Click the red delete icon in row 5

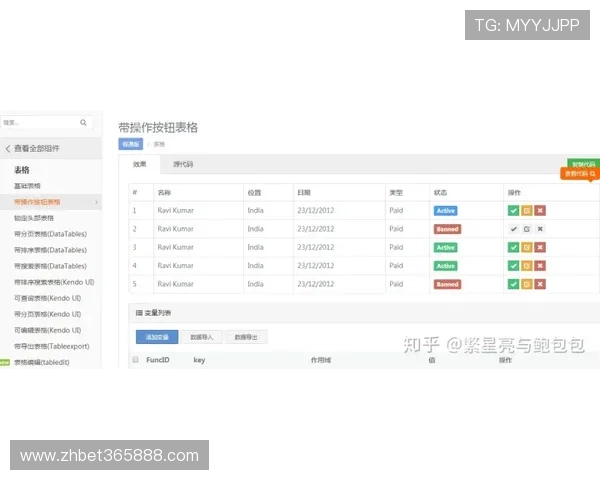540,284
